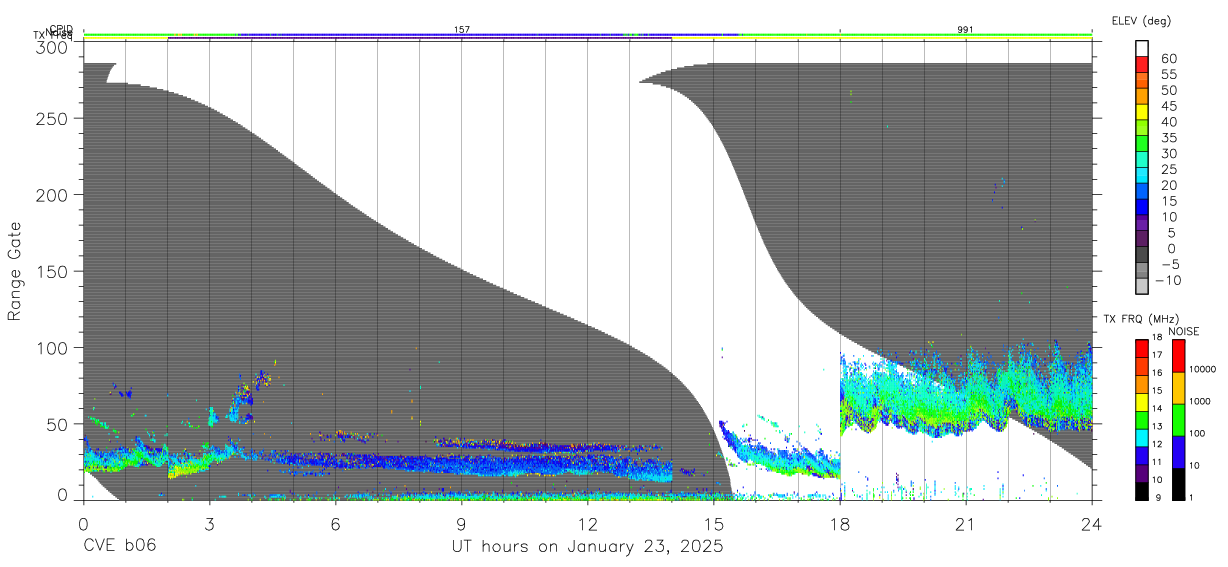Click elevation colorbar label 40
1228x567 pixels.
coord(1168,122)
